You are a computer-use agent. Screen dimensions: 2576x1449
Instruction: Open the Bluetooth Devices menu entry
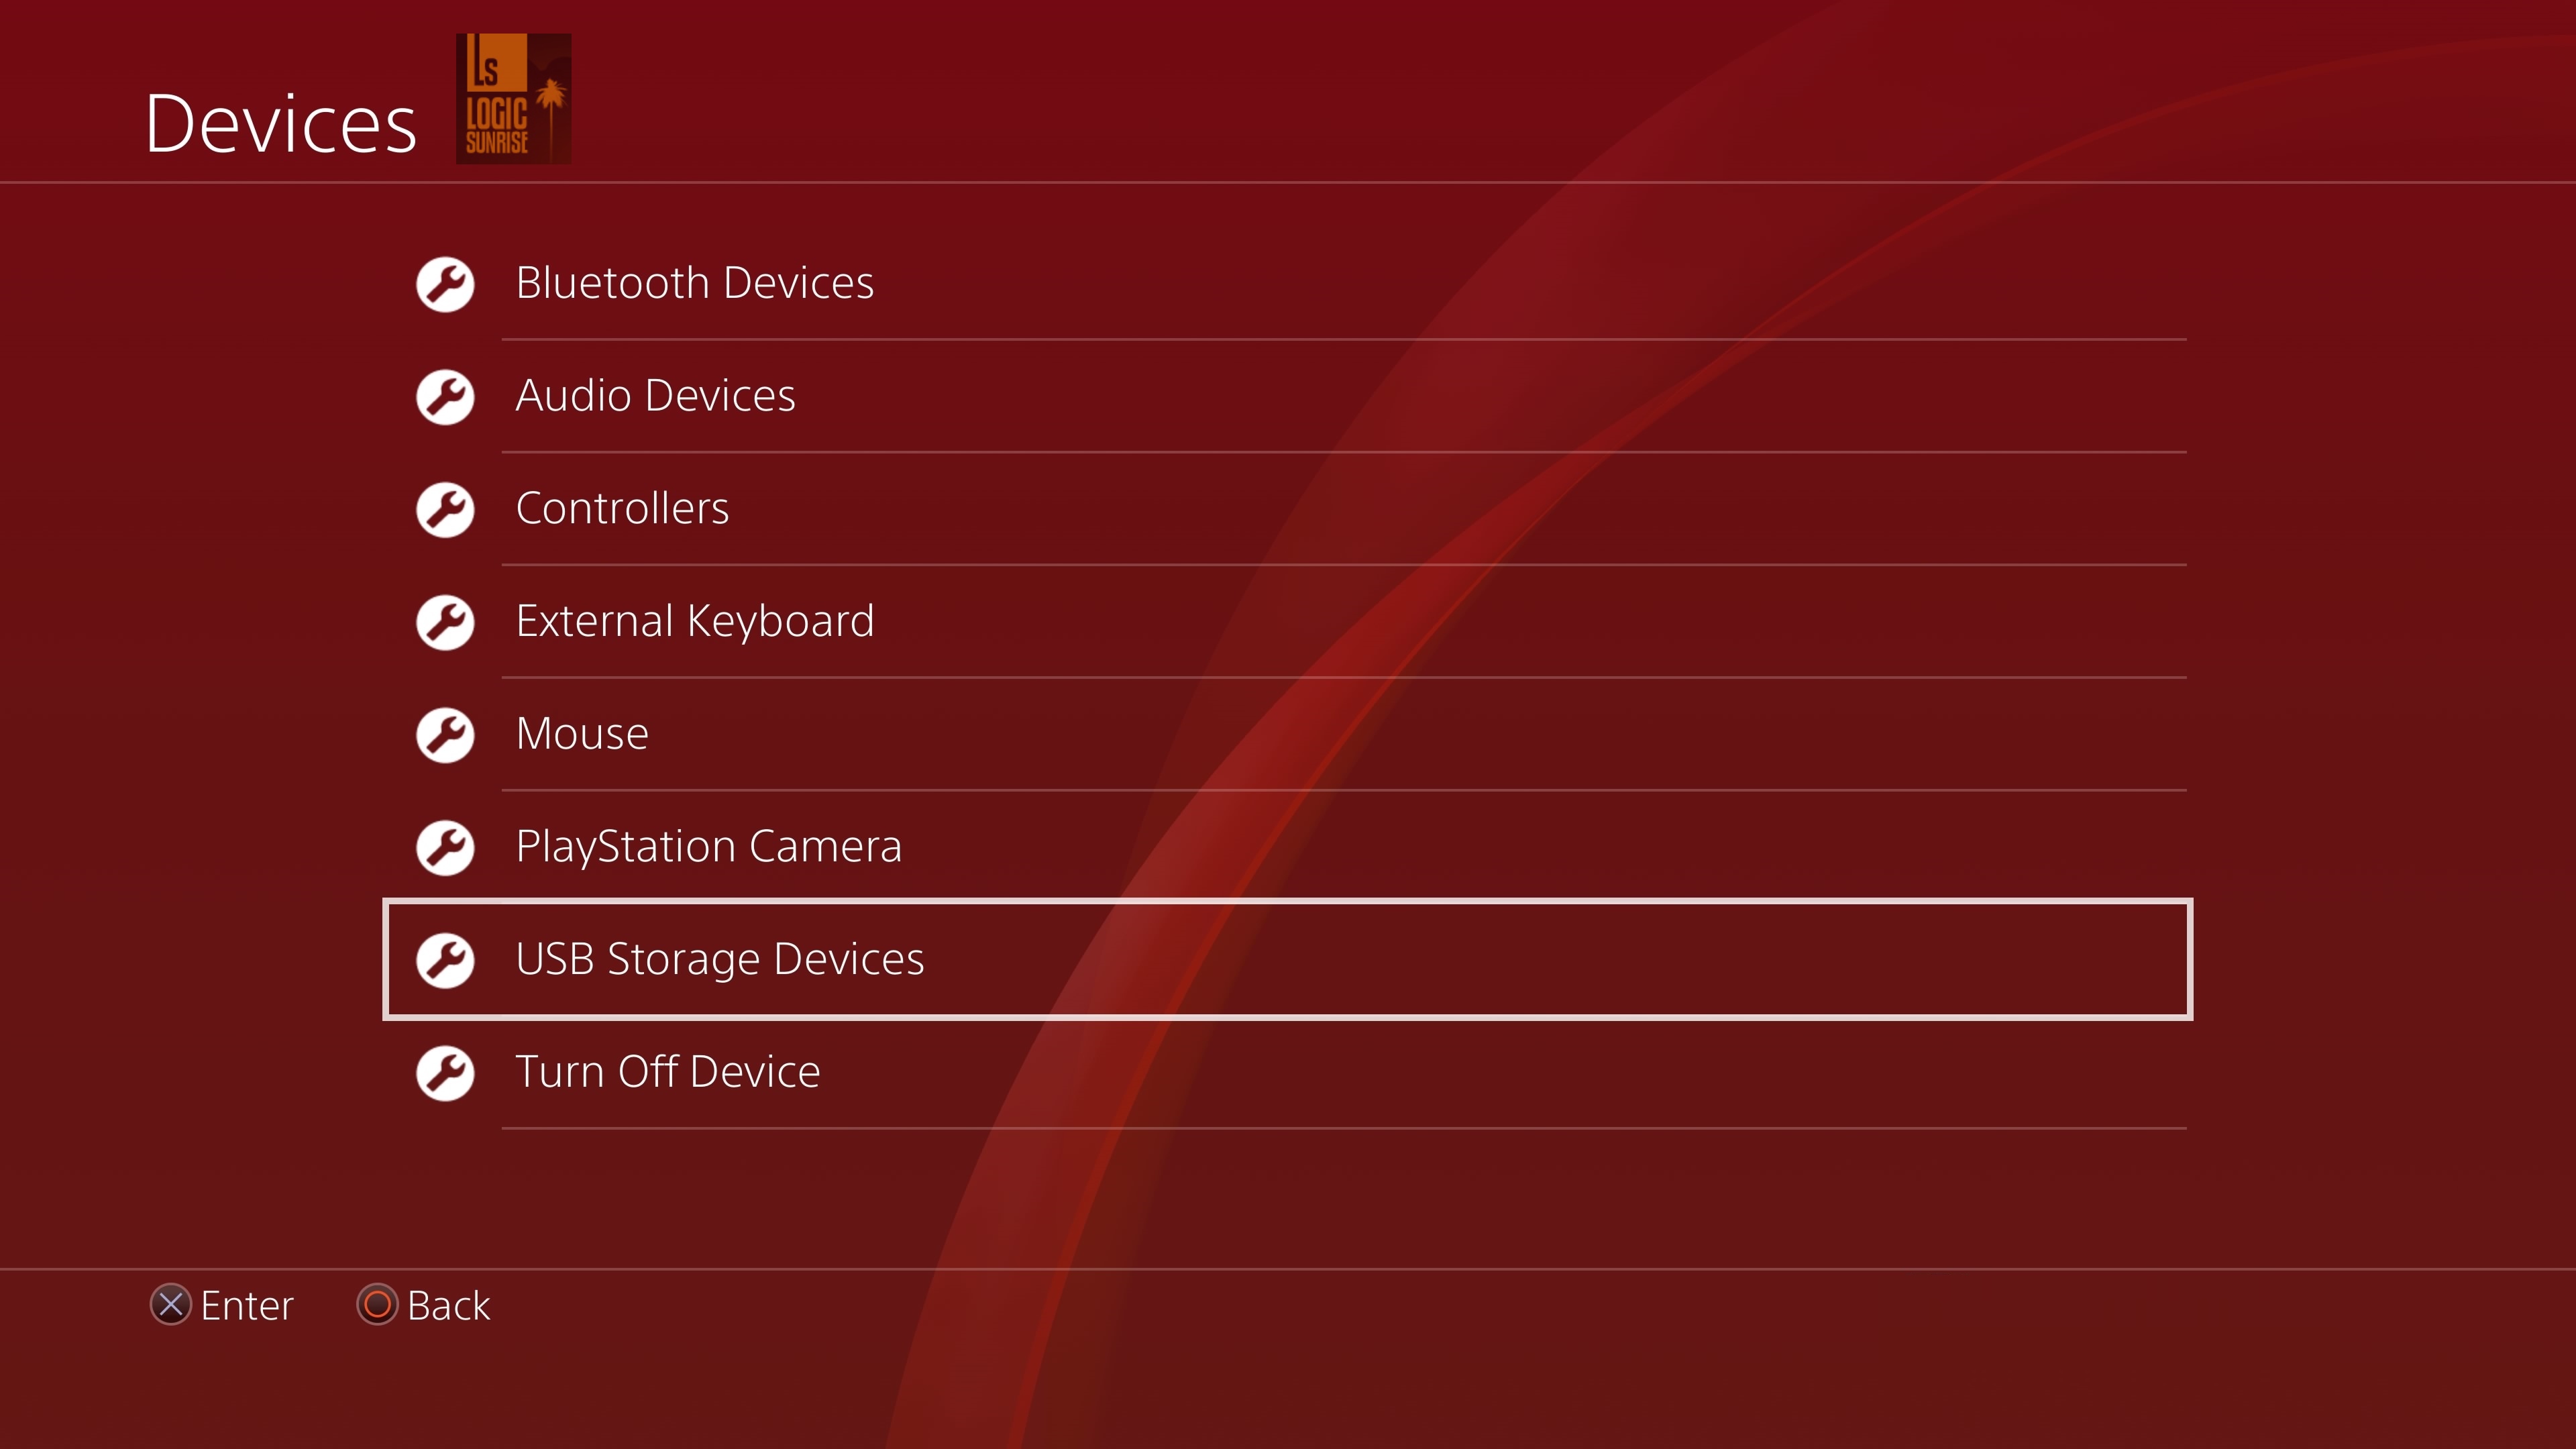pyautogui.click(x=1287, y=284)
